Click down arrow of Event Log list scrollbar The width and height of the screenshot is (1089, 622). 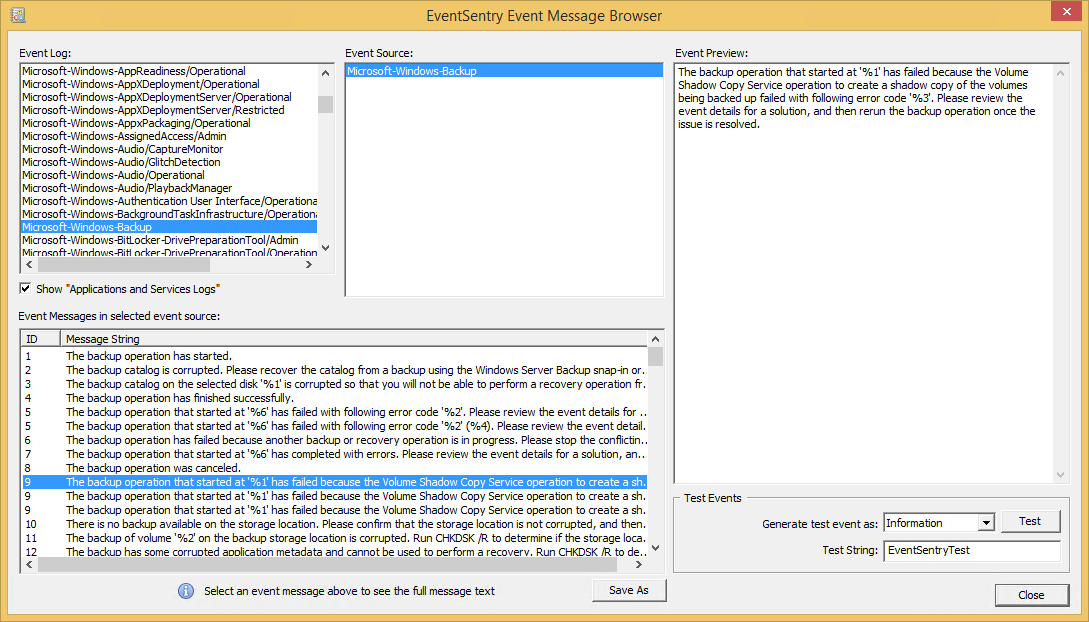326,248
